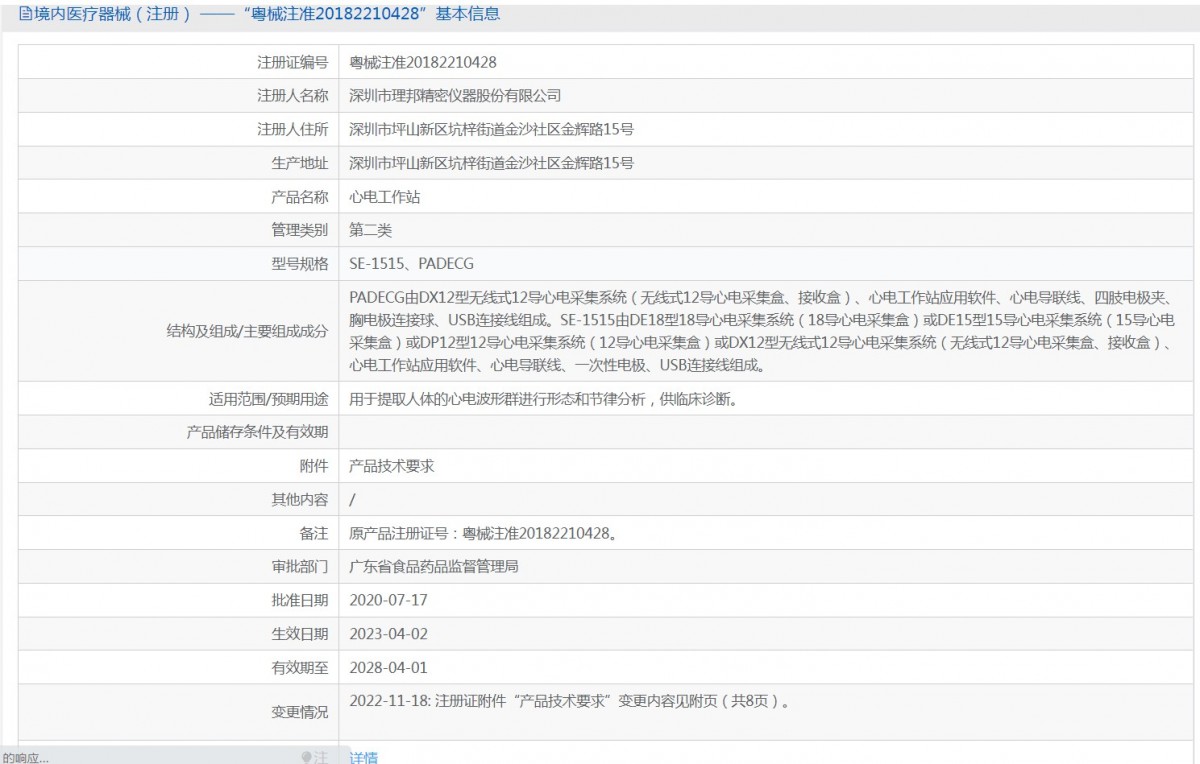Screen dimensions: 1200x764
Task: Click the 结构及组成/主要组成成分 label
Action: [246, 331]
